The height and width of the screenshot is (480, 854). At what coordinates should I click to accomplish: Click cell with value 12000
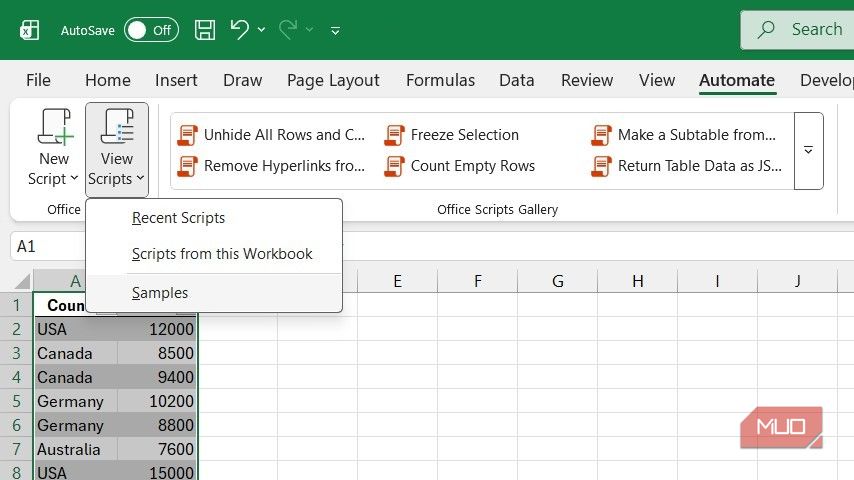tap(157, 329)
